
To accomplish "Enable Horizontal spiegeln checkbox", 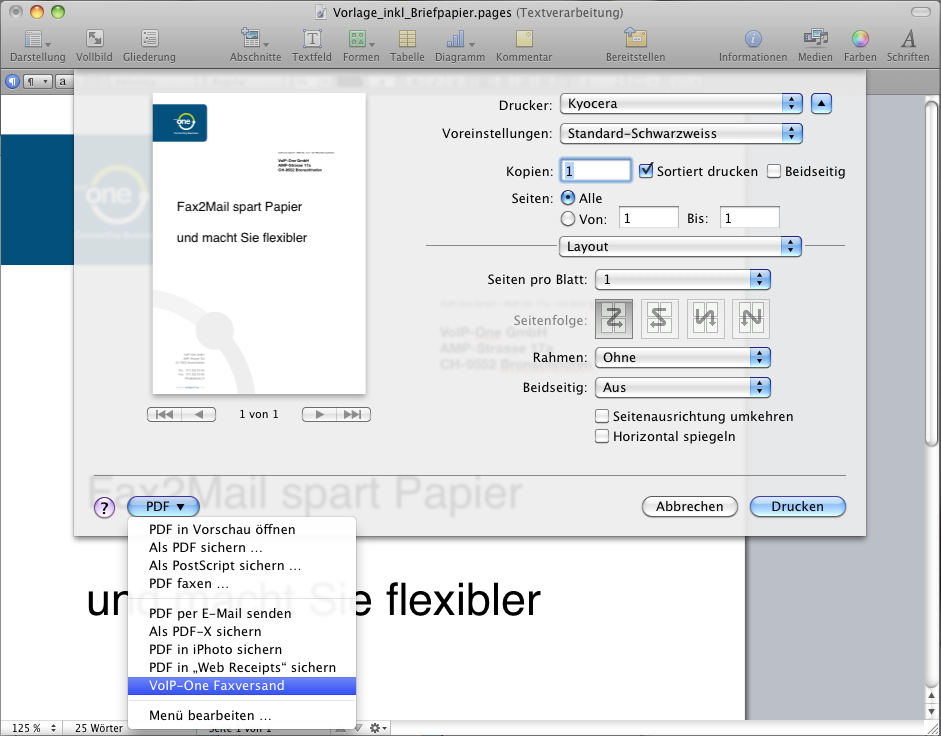I will point(601,436).
